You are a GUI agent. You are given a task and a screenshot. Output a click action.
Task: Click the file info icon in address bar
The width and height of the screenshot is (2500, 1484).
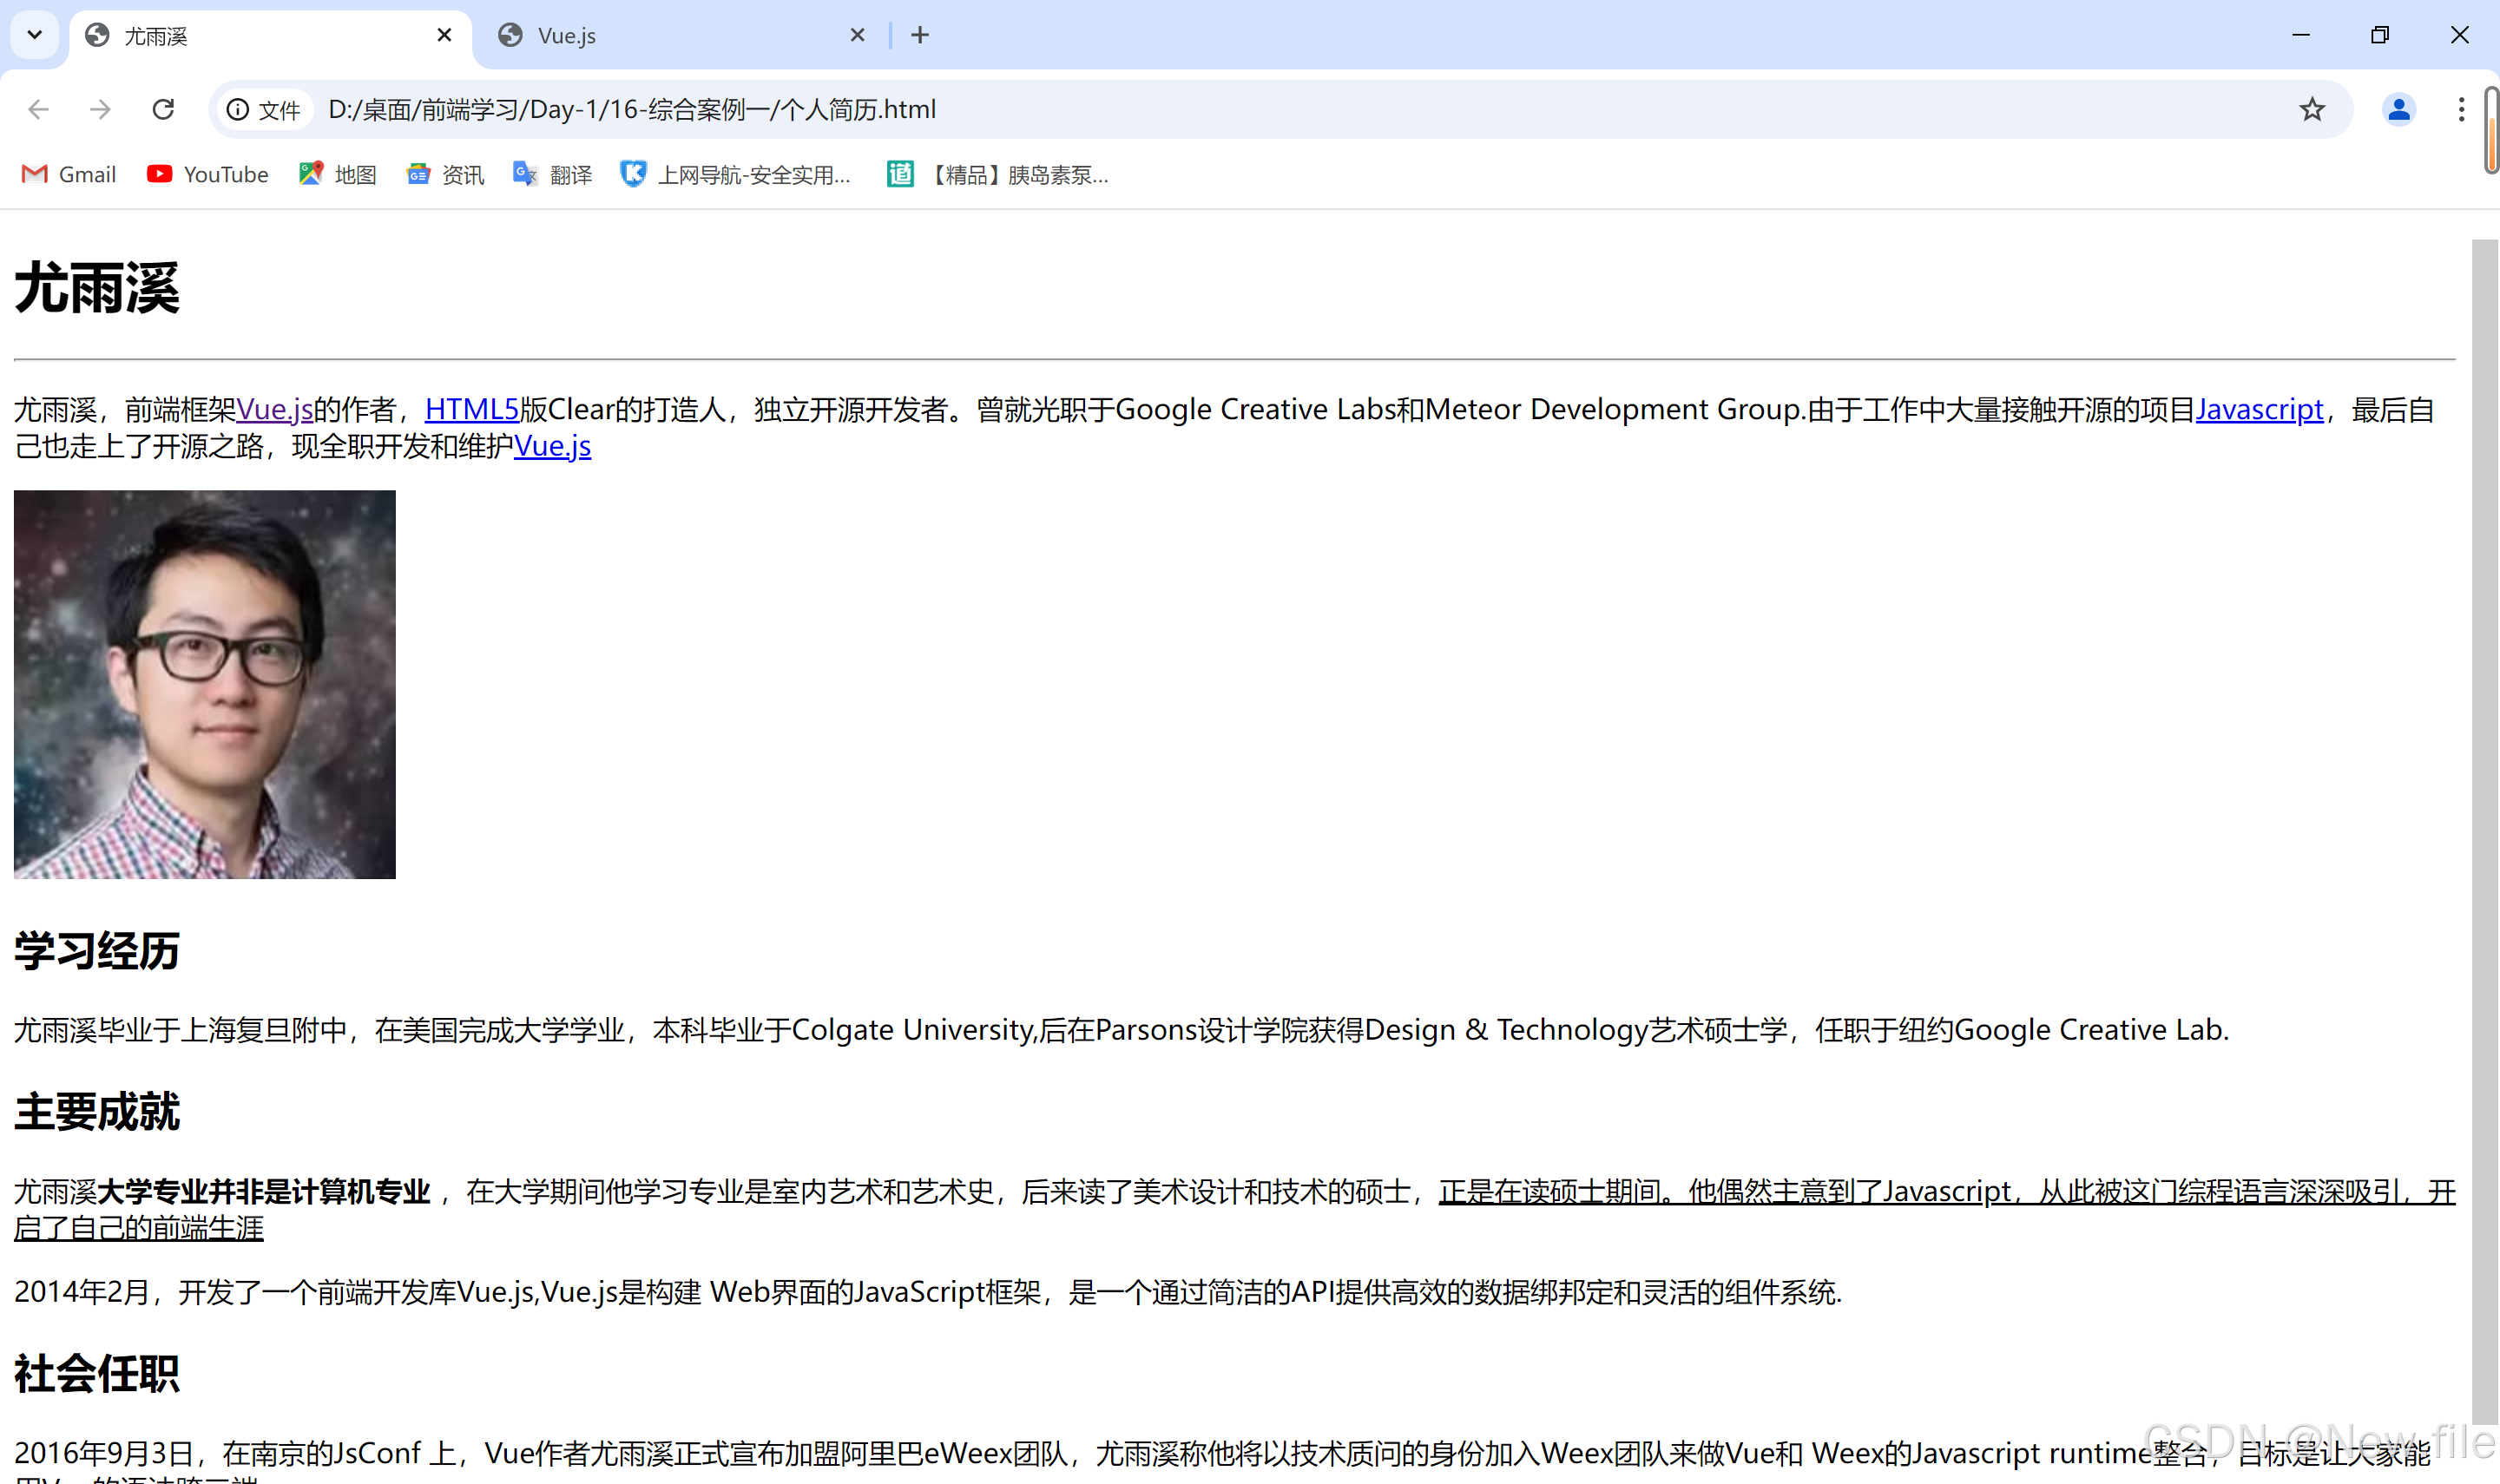(238, 109)
